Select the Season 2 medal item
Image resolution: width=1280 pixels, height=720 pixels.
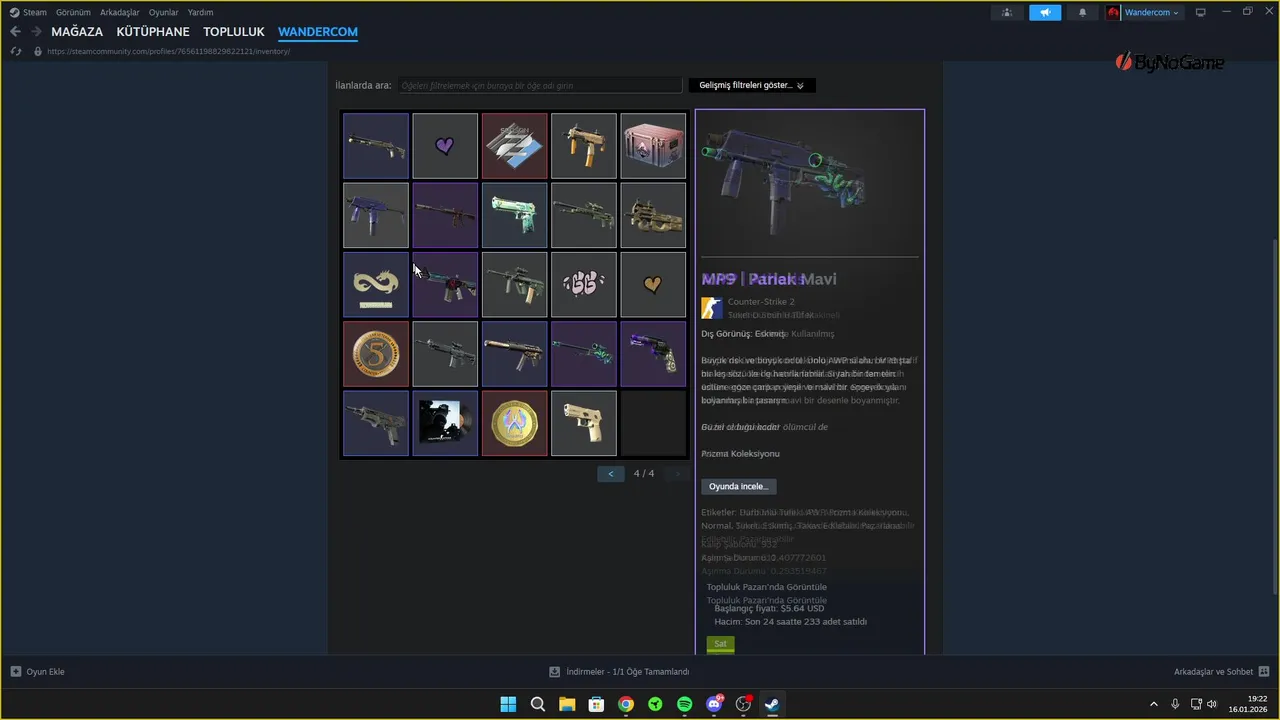[514, 146]
